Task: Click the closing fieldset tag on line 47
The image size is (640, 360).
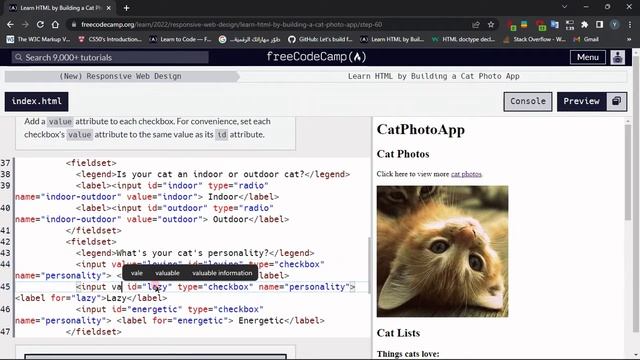Action: [93, 332]
